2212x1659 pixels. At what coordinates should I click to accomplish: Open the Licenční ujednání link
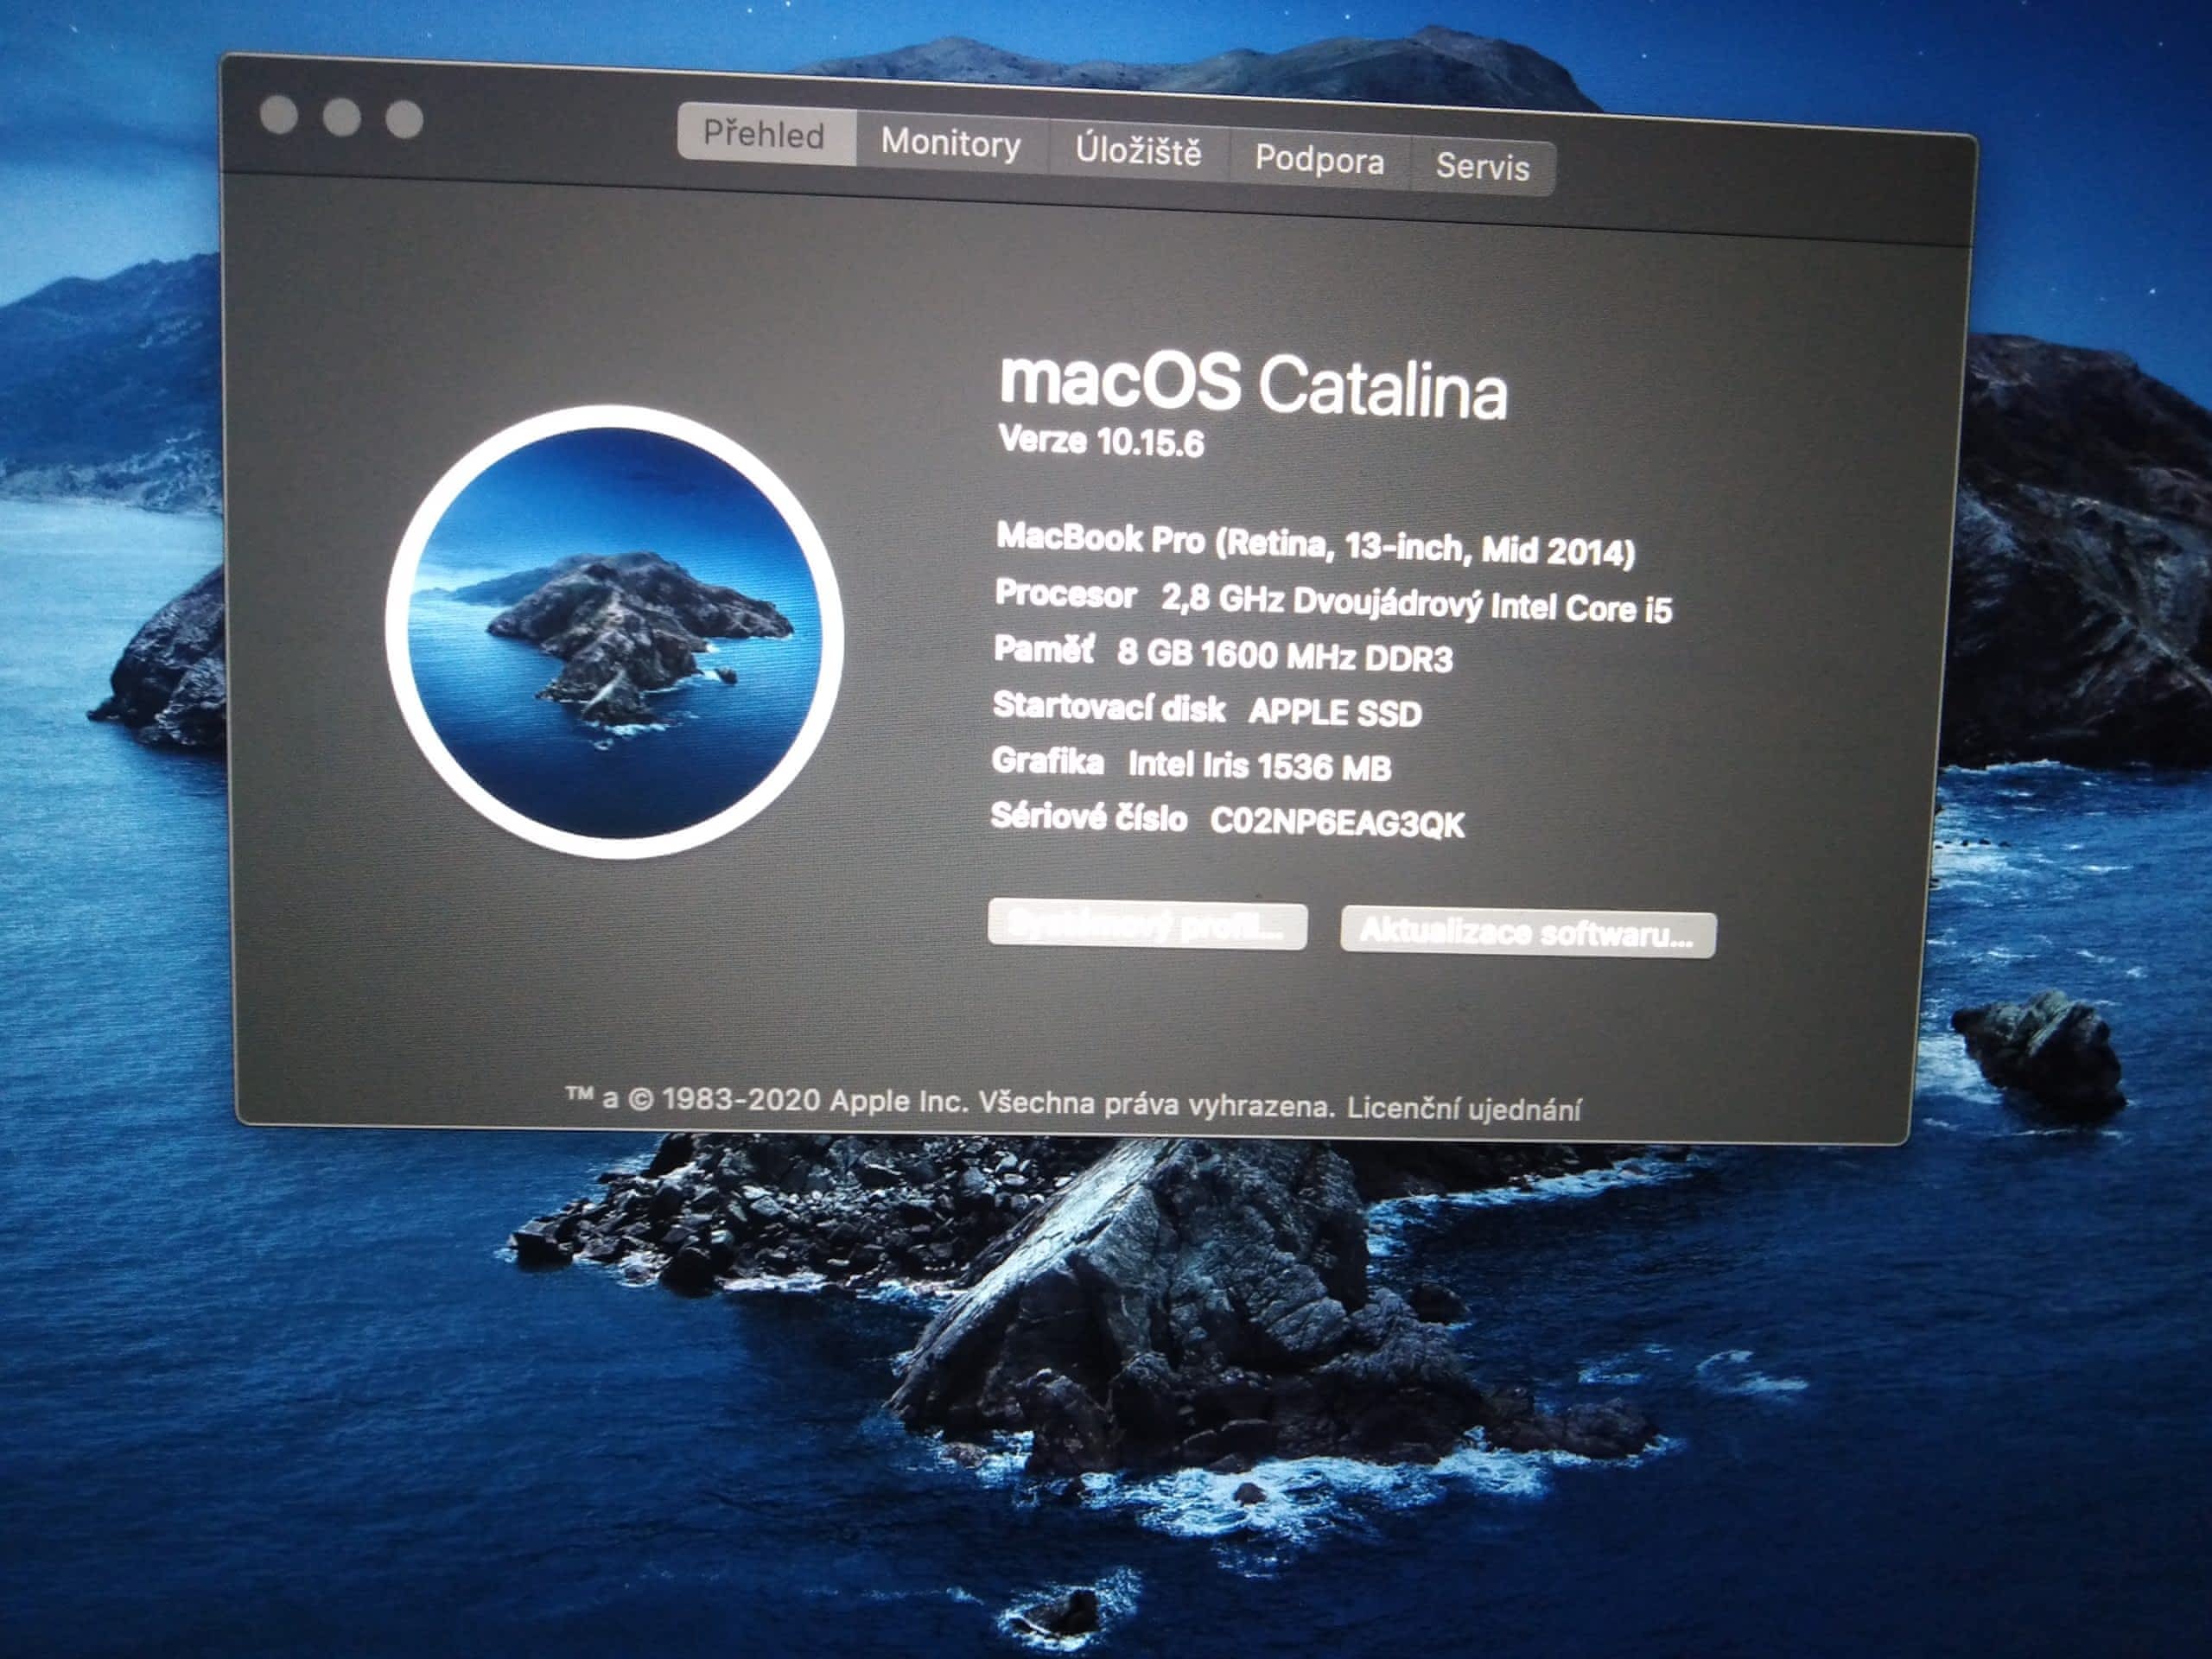click(1464, 1109)
